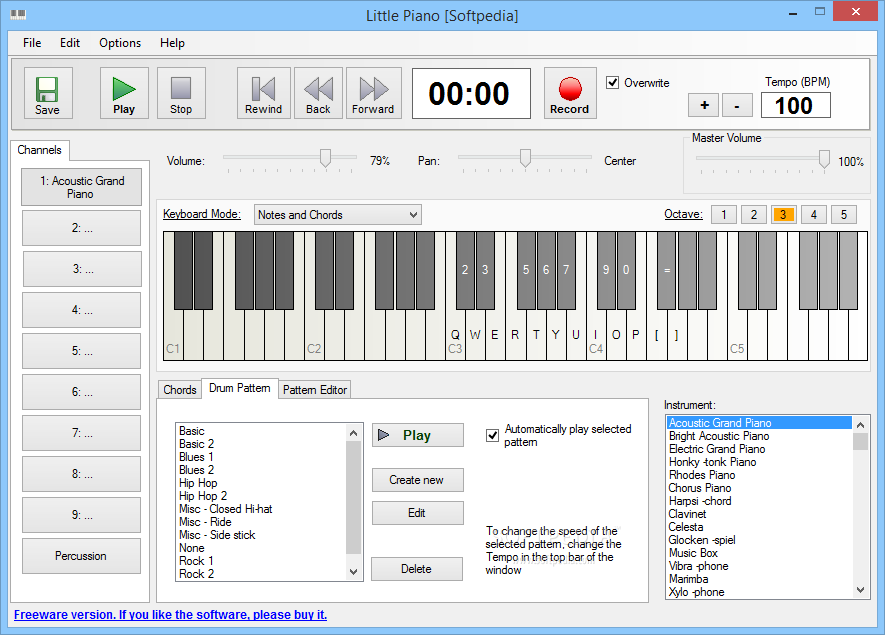The height and width of the screenshot is (635, 885).
Task: Select octave 4
Action: [x=814, y=214]
